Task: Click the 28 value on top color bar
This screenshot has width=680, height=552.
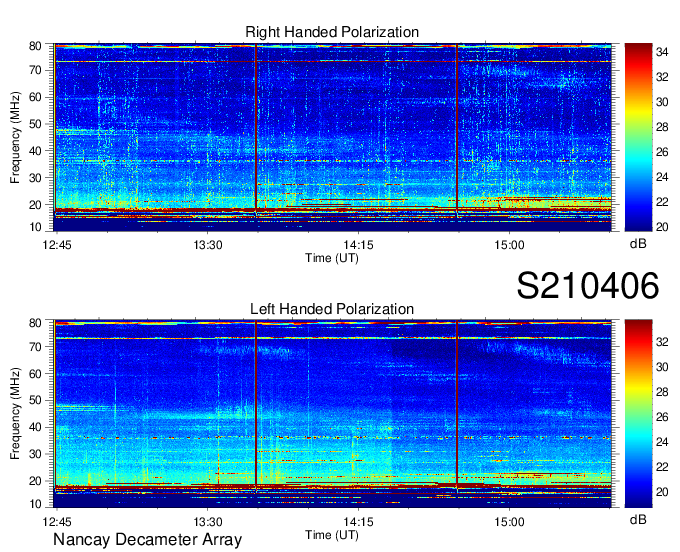Action: pos(662,127)
